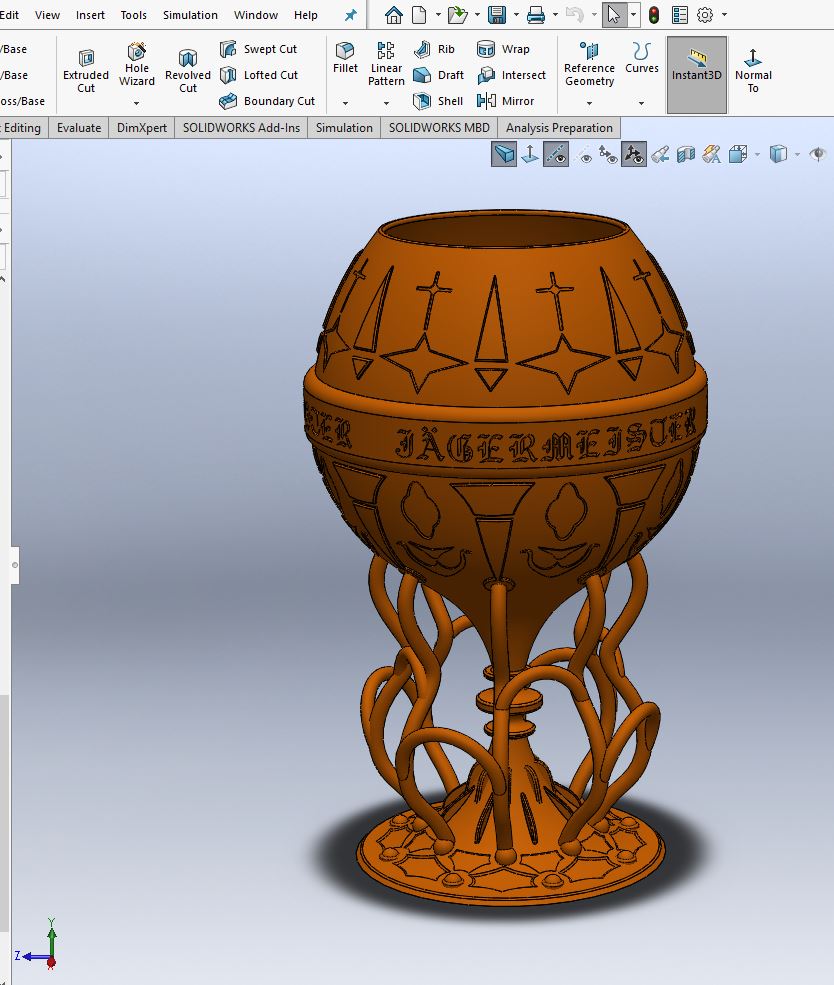The image size is (834, 985).
Task: Open Display Style cube icon
Action: tap(778, 155)
